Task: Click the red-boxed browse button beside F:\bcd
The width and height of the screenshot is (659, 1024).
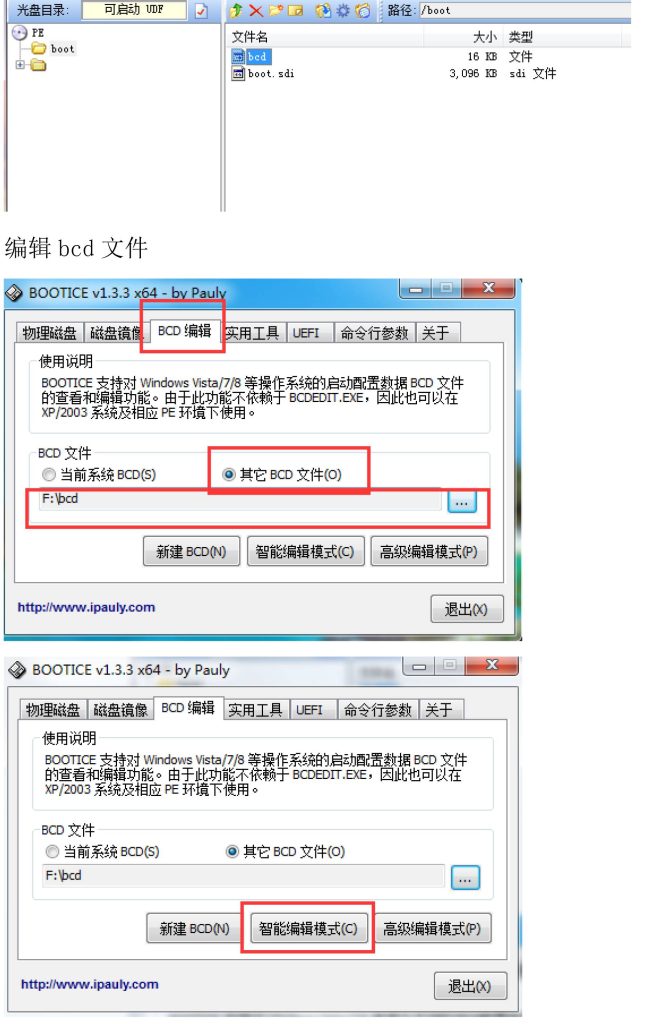Action: pyautogui.click(x=462, y=502)
